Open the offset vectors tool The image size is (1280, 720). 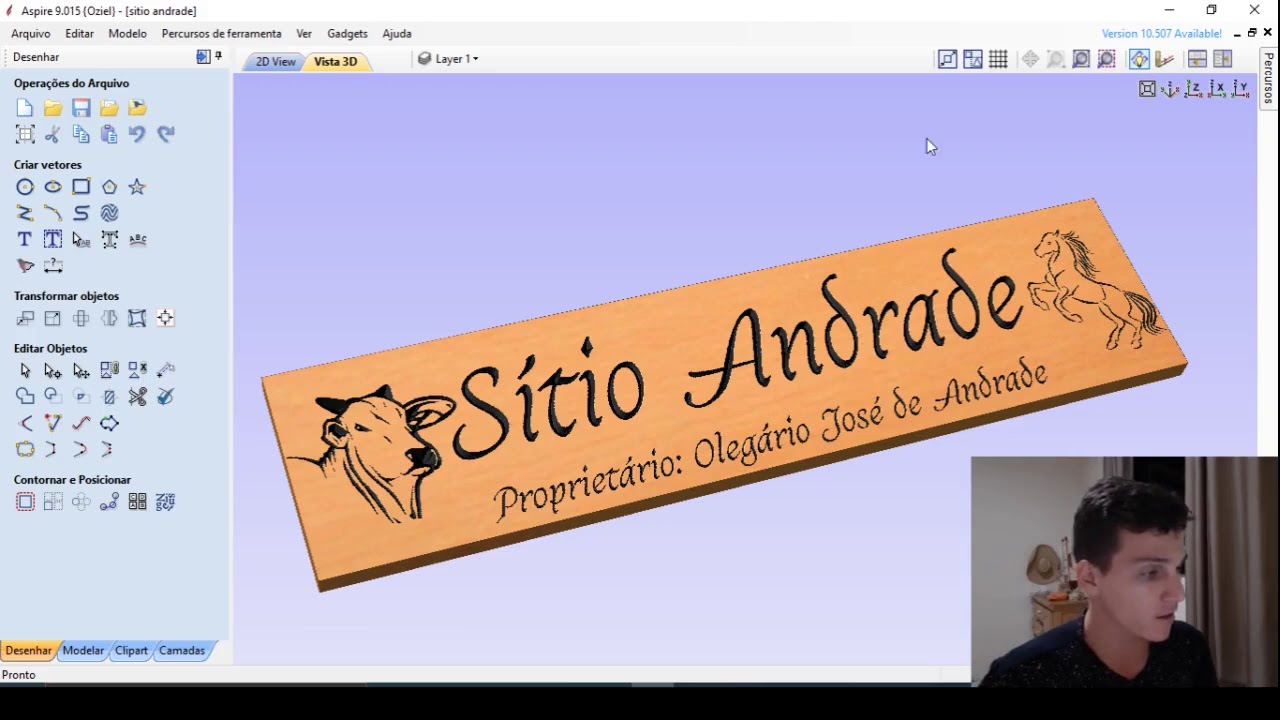[25, 502]
